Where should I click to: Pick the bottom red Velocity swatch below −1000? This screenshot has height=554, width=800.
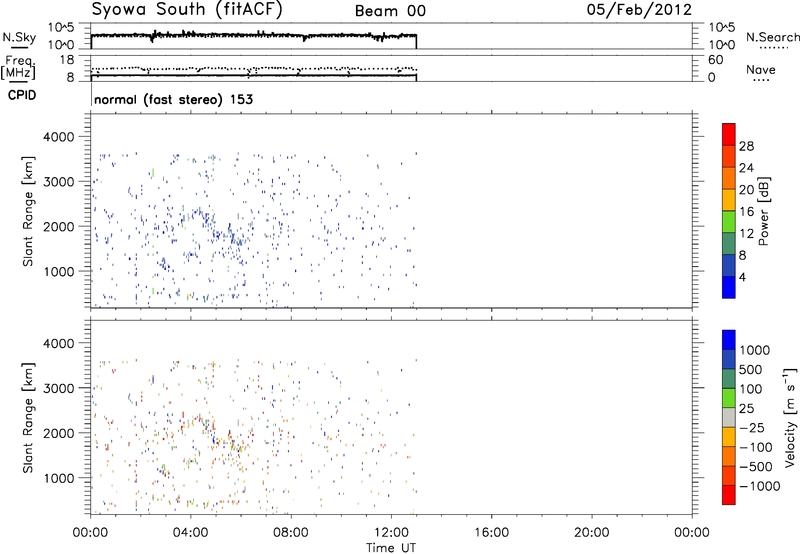[x=729, y=495]
